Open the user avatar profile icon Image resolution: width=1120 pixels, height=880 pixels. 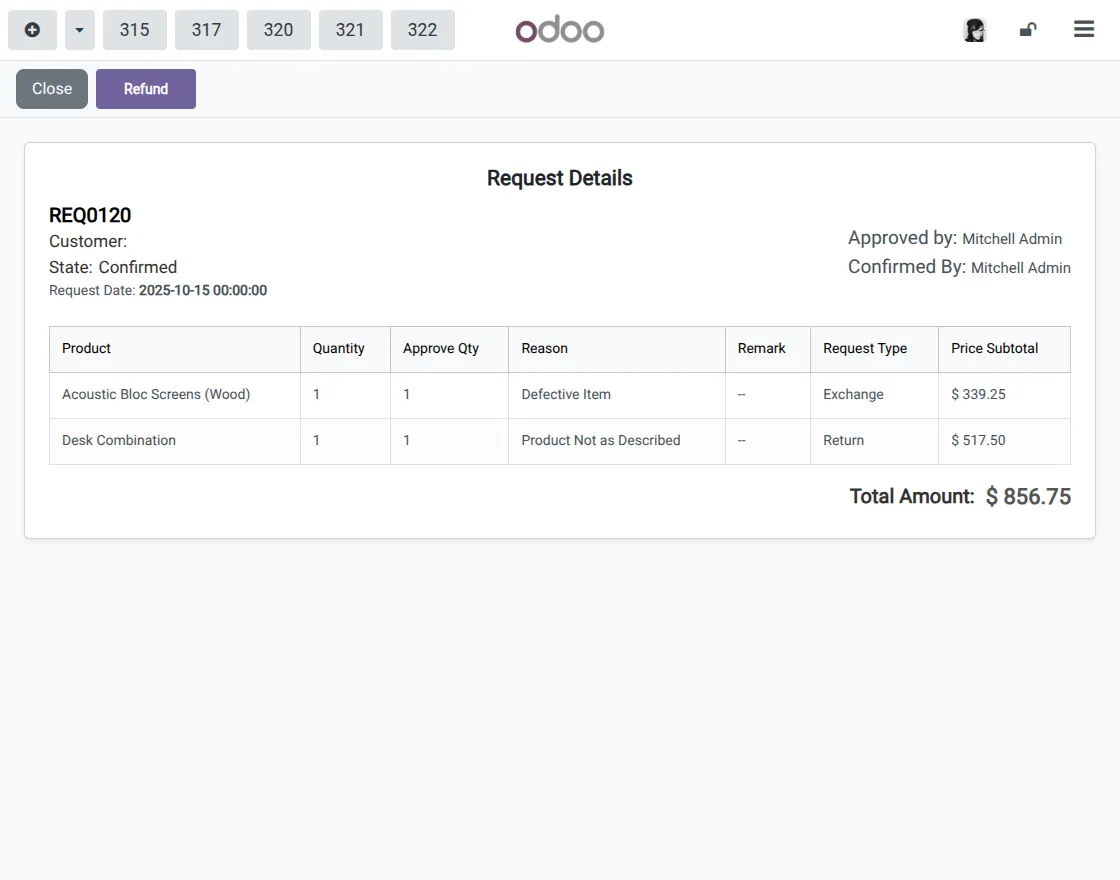(974, 29)
